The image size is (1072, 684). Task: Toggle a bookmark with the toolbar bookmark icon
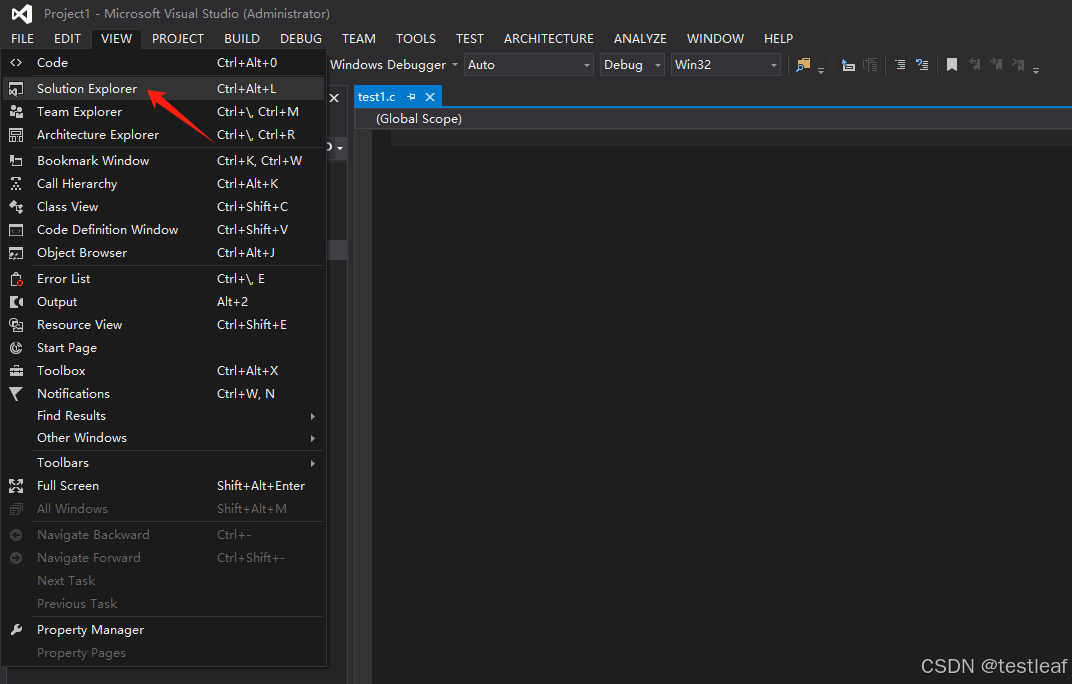pos(951,64)
